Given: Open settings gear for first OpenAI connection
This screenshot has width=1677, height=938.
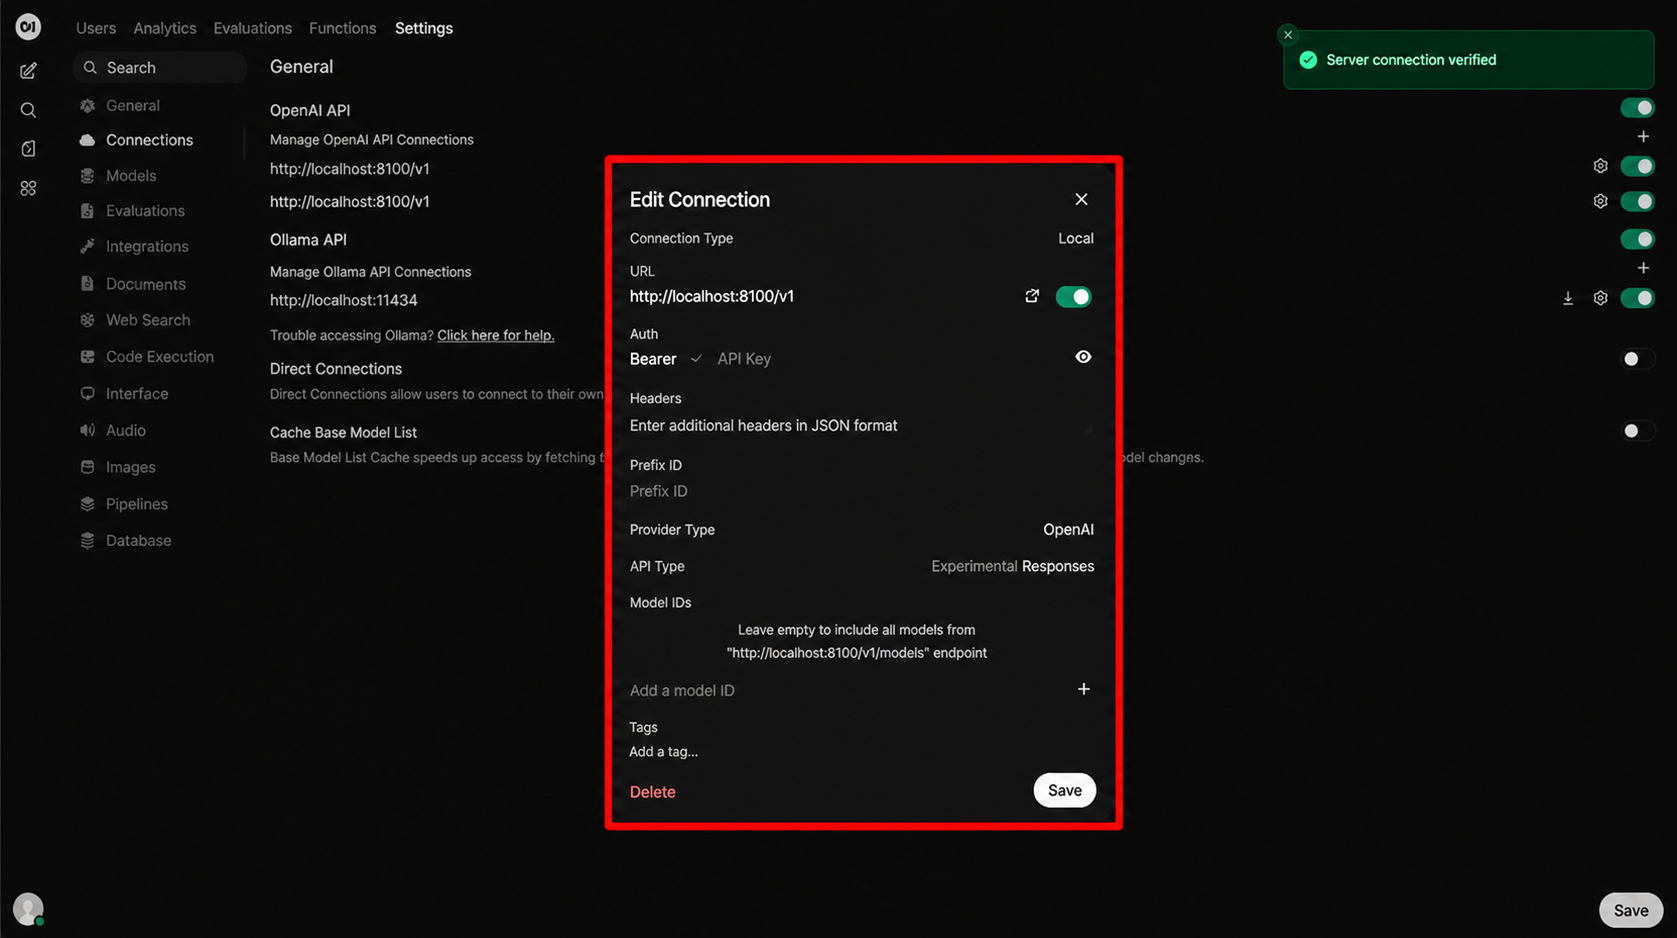Looking at the screenshot, I should 1600,166.
